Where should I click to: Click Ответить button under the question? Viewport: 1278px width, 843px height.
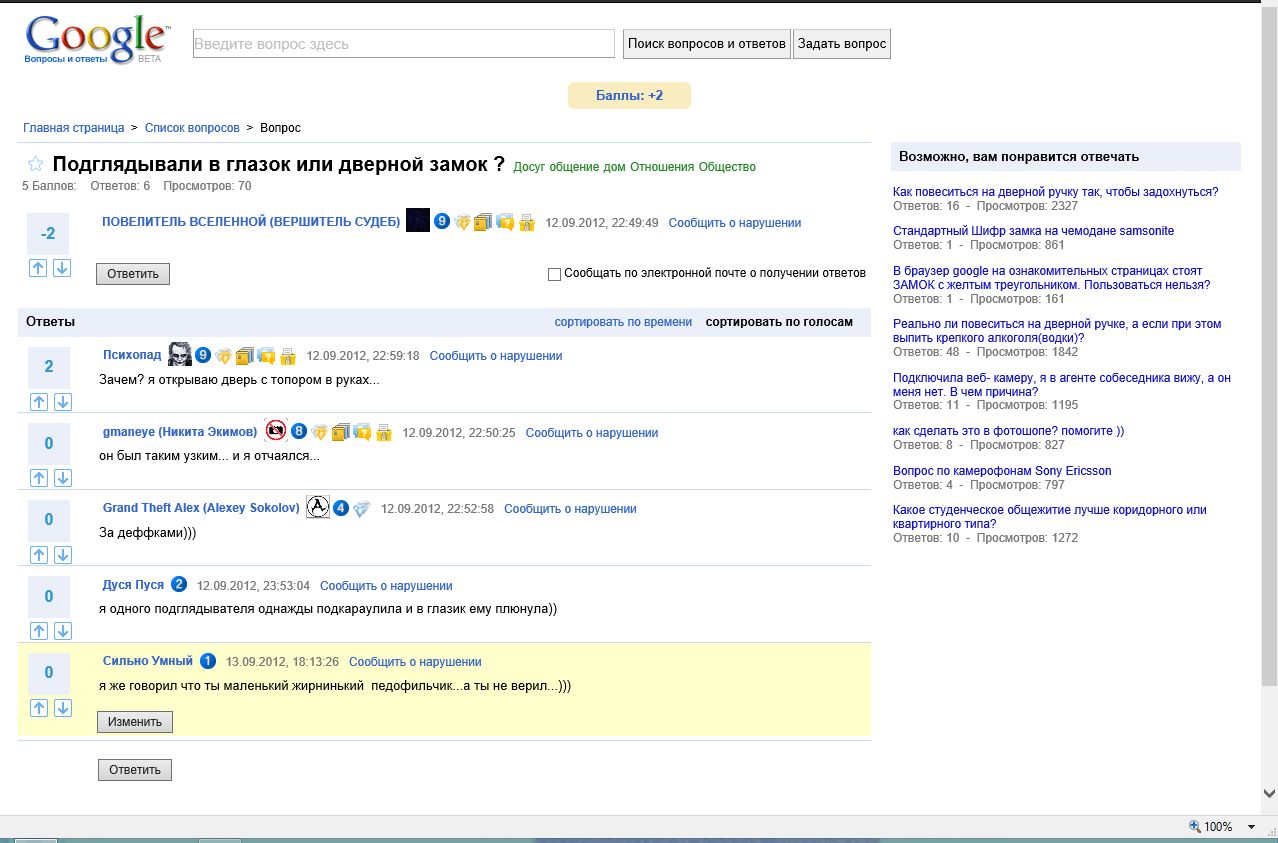click(133, 274)
